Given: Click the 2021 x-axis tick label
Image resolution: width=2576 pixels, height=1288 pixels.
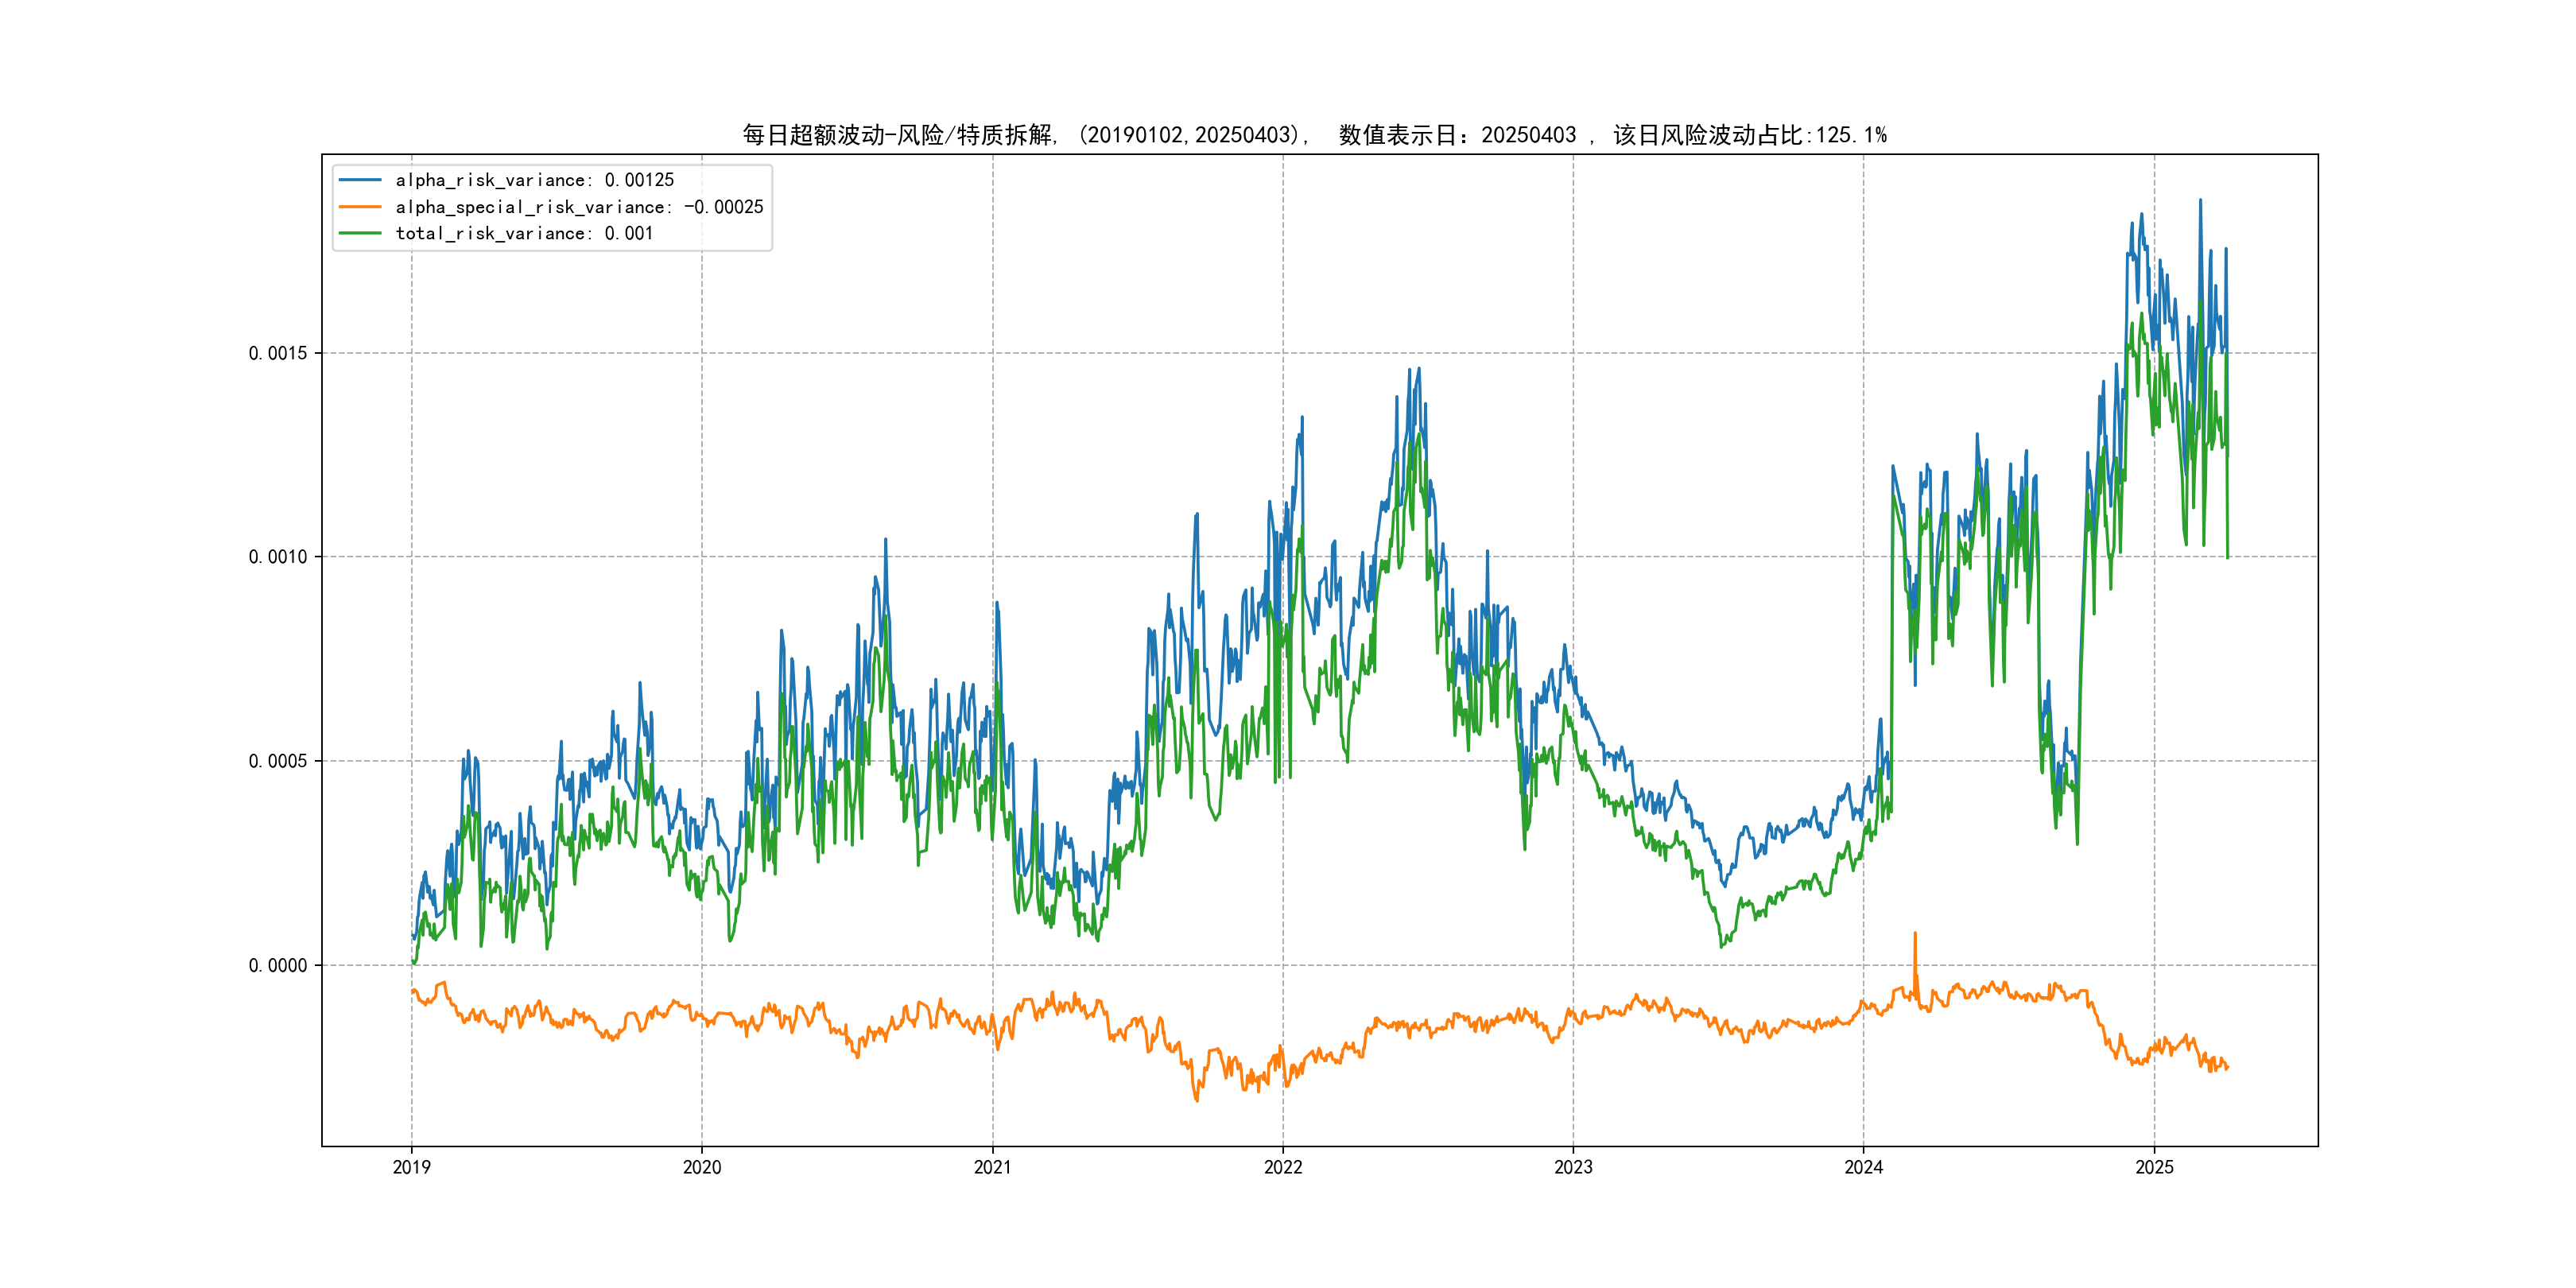Looking at the screenshot, I should coord(992,1167).
